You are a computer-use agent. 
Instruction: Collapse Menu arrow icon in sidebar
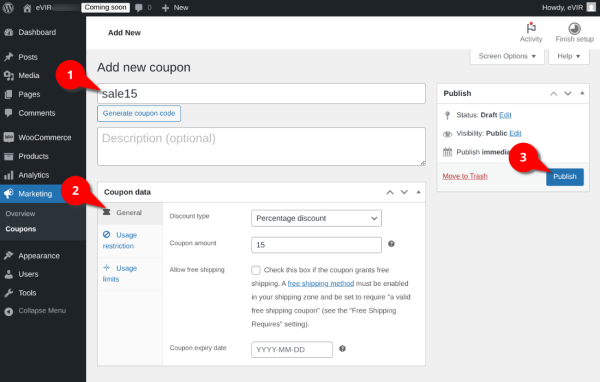[x=9, y=311]
